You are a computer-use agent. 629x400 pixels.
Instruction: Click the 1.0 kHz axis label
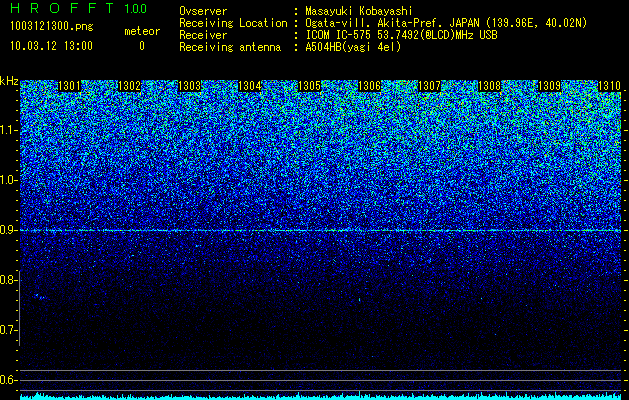9,180
